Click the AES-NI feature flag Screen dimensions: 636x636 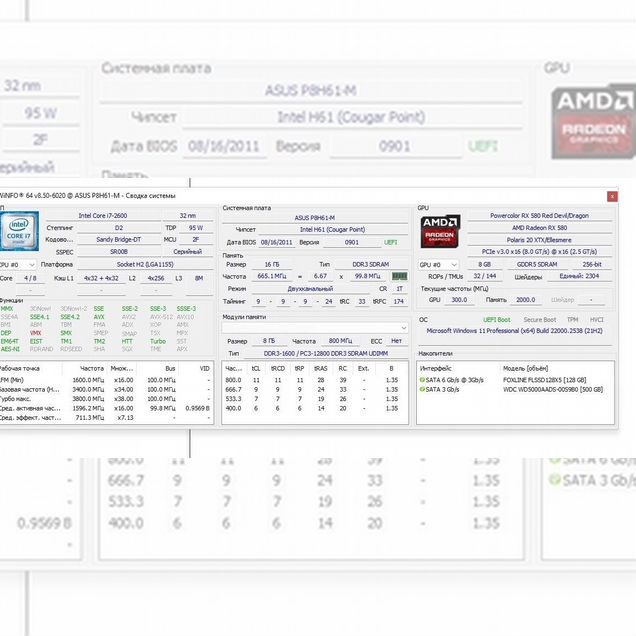10,349
